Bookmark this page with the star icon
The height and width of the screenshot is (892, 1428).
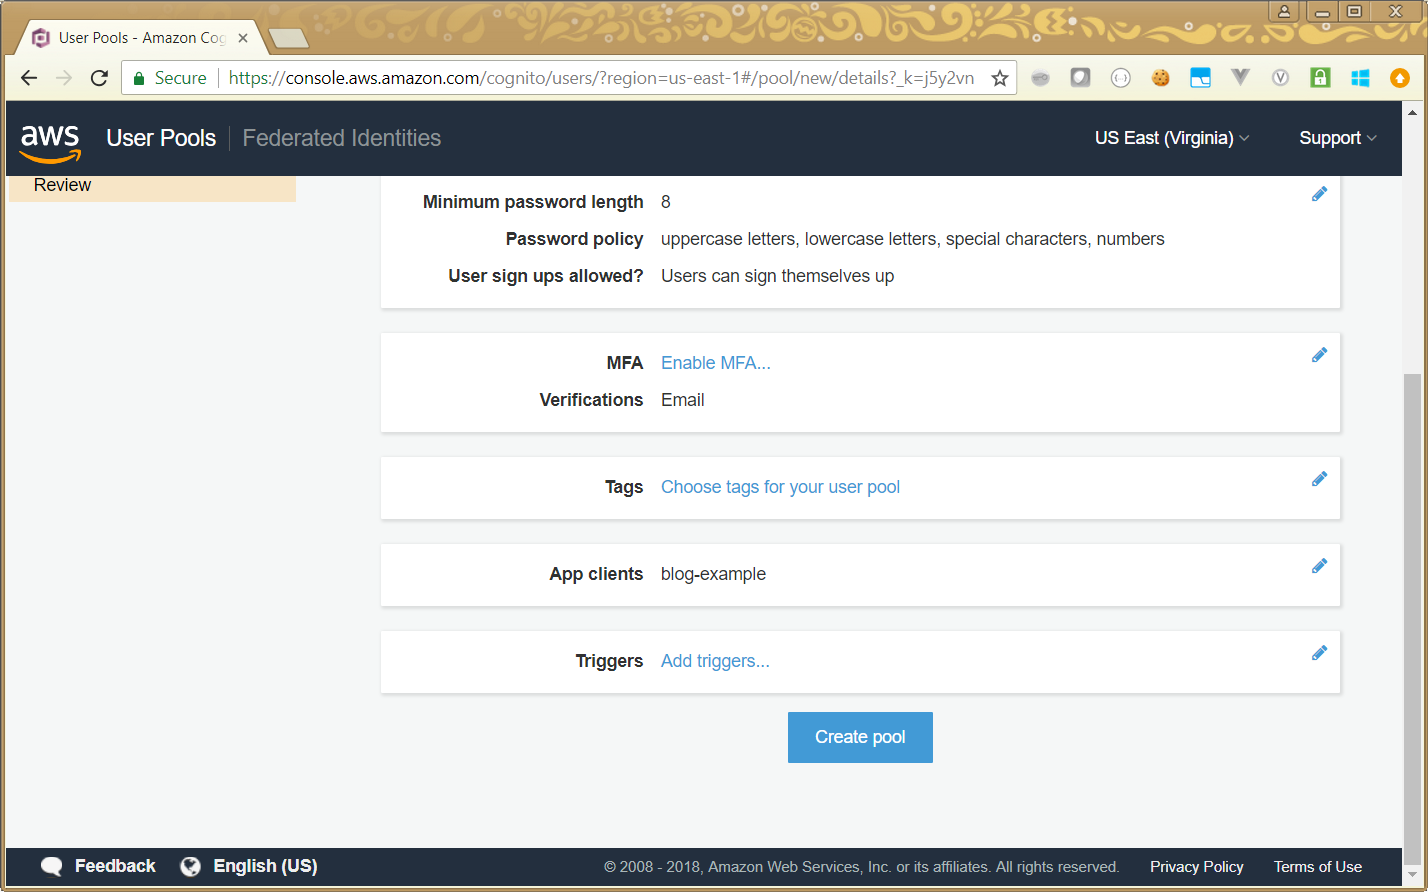click(x=999, y=78)
